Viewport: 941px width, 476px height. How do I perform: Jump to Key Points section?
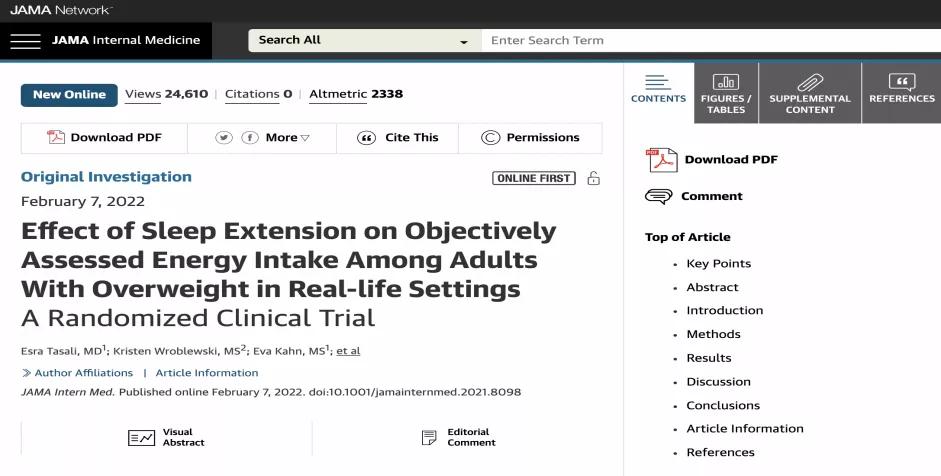(x=718, y=264)
